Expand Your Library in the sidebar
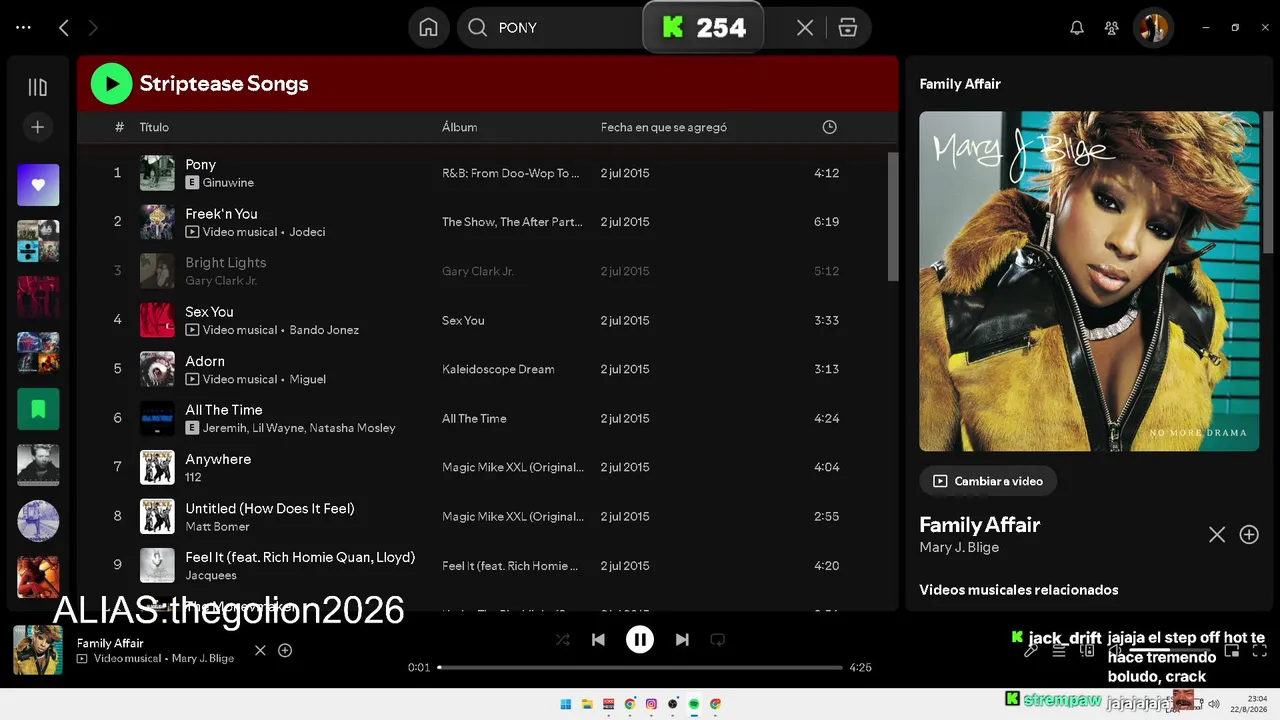This screenshot has height=720, width=1280. point(38,87)
